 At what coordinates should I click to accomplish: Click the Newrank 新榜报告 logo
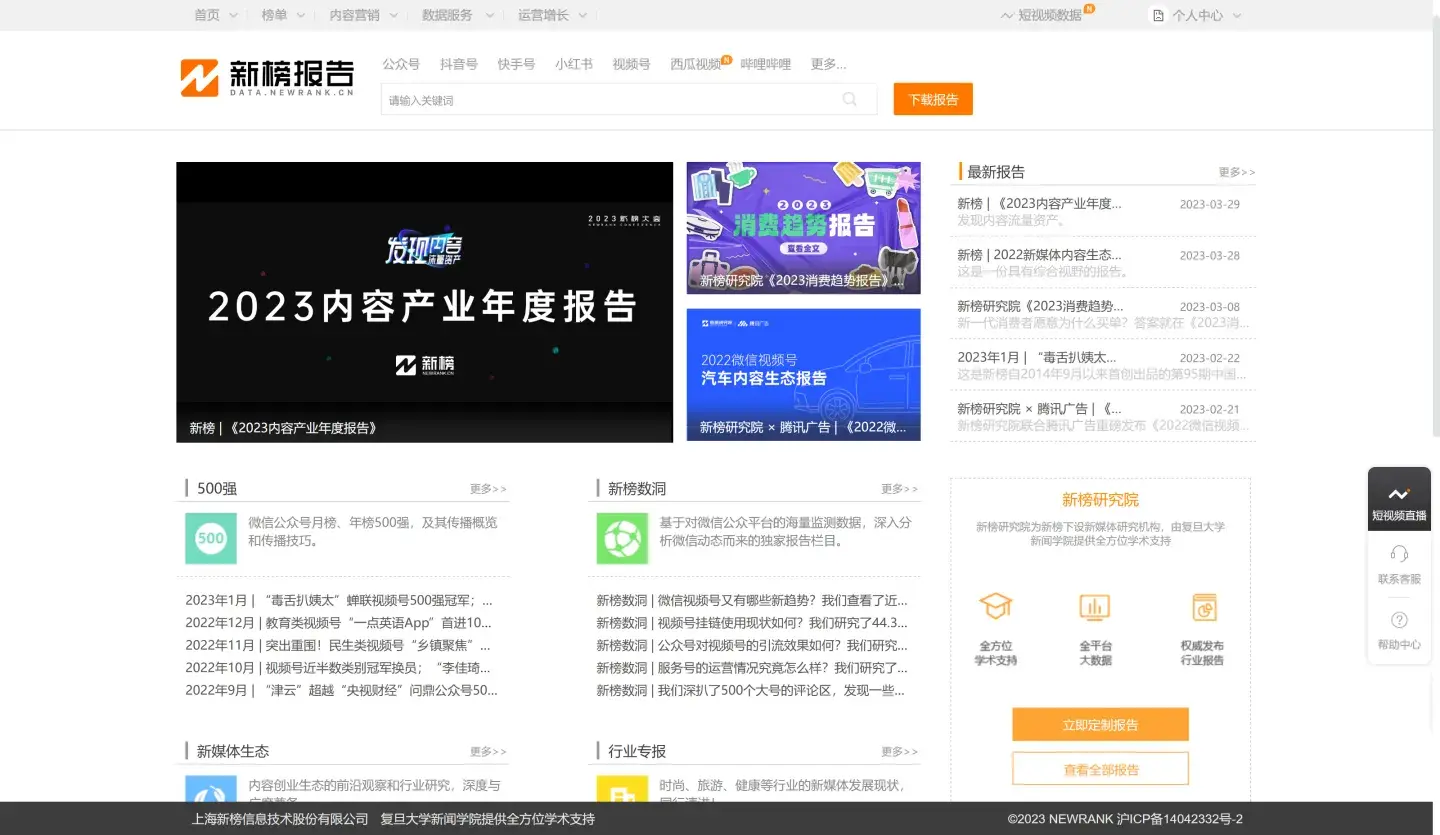click(267, 77)
